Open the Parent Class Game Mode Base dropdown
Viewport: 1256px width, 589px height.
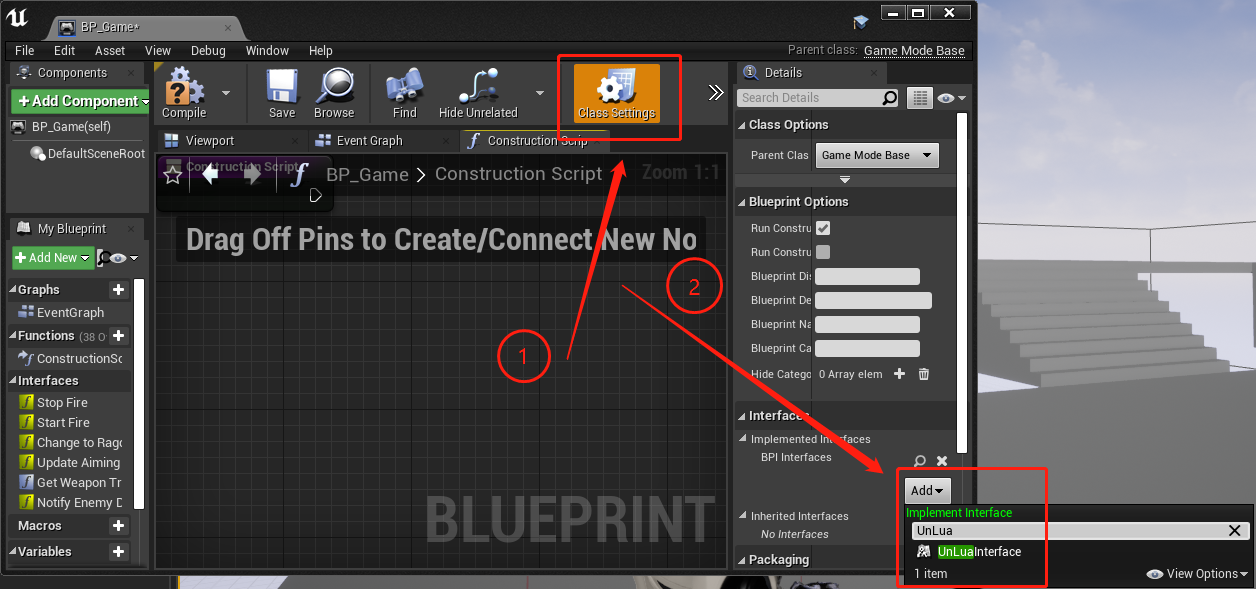[877, 155]
